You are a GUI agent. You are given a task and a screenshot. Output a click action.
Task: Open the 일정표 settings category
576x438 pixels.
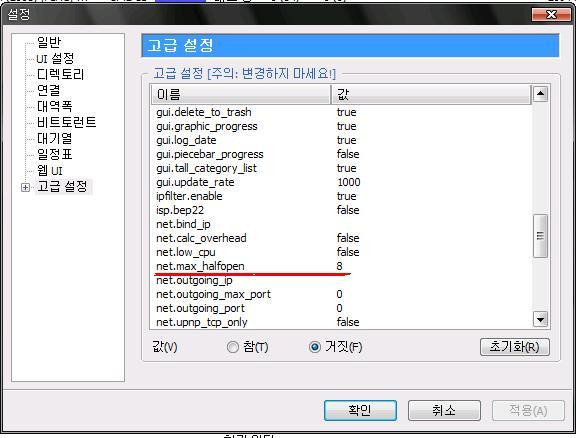coord(55,154)
